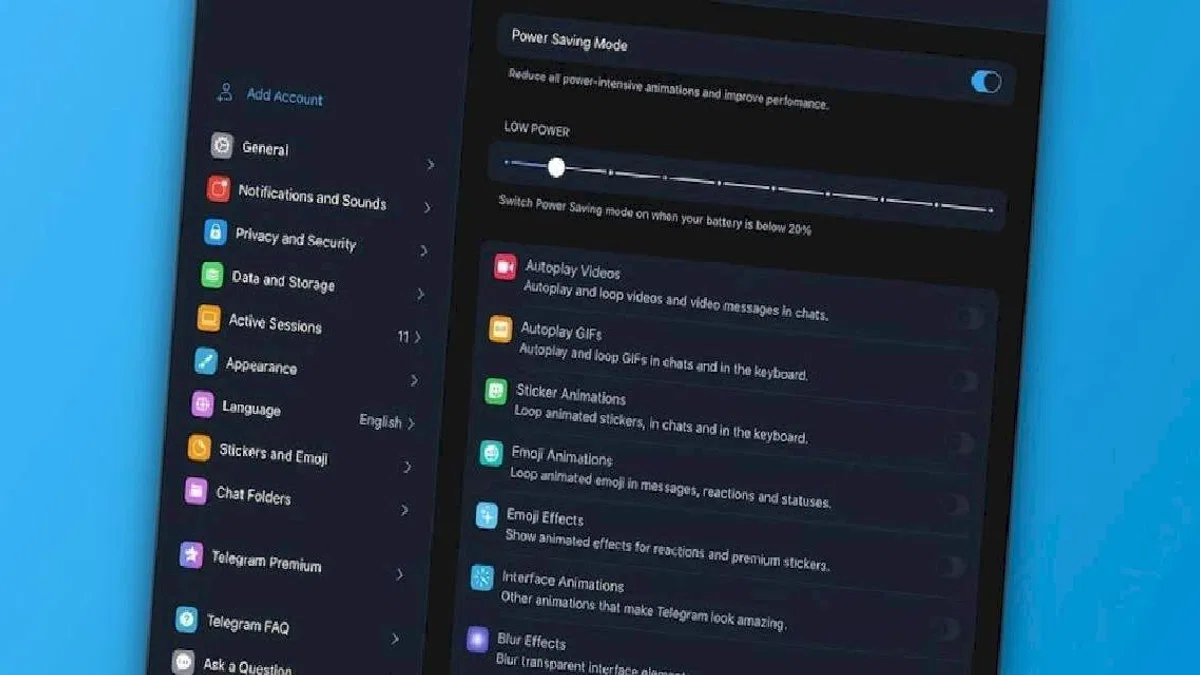The image size is (1200, 675).
Task: Click the red Autoplay Videos camera icon
Action: [x=505, y=267]
